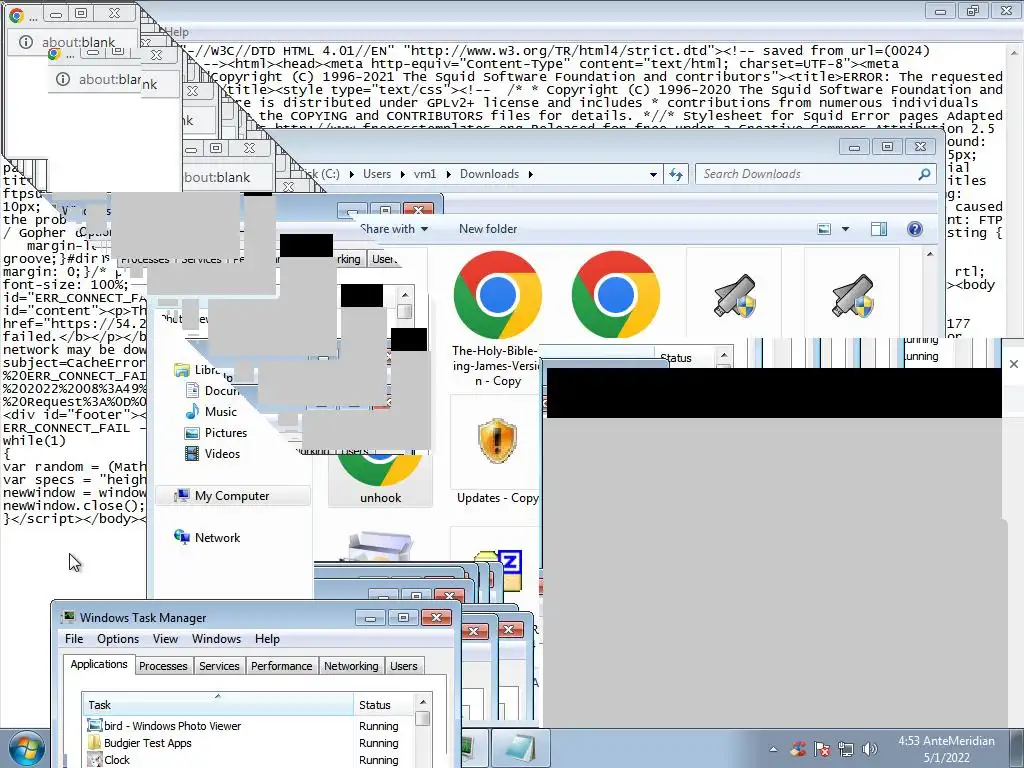This screenshot has width=1024, height=768.
Task: Open the view options dropdown arrow
Action: pos(845,229)
